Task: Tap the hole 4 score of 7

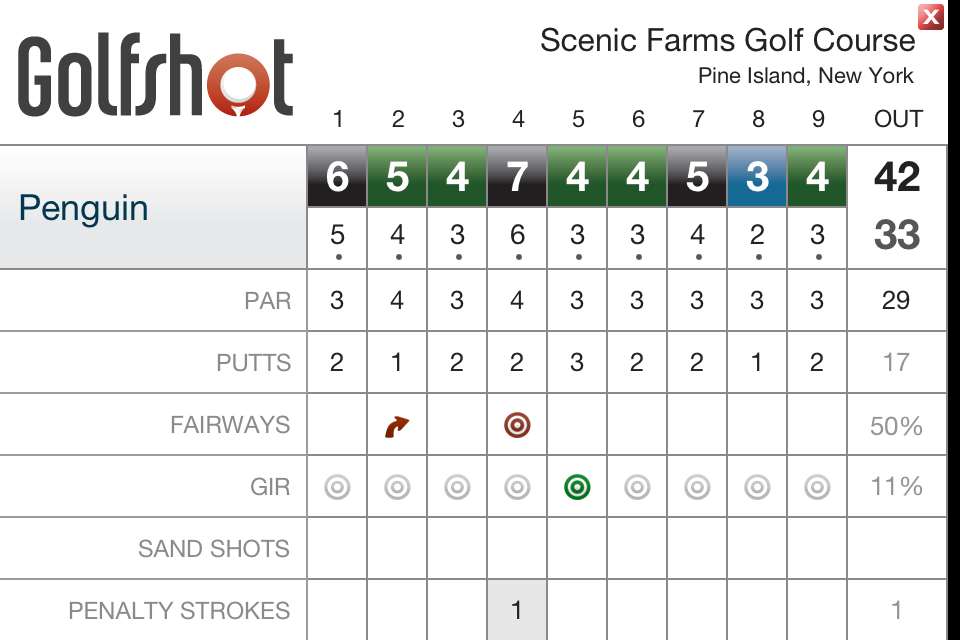Action: point(517,177)
